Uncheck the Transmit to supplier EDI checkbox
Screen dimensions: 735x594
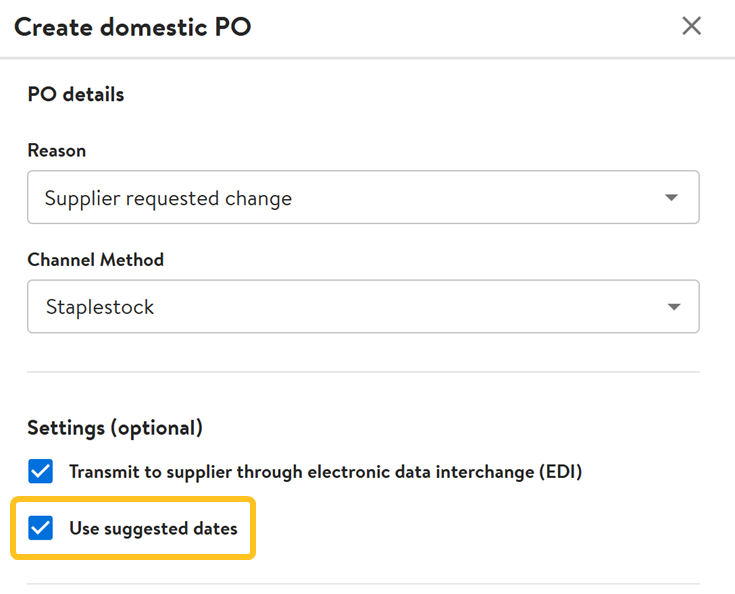pos(41,471)
